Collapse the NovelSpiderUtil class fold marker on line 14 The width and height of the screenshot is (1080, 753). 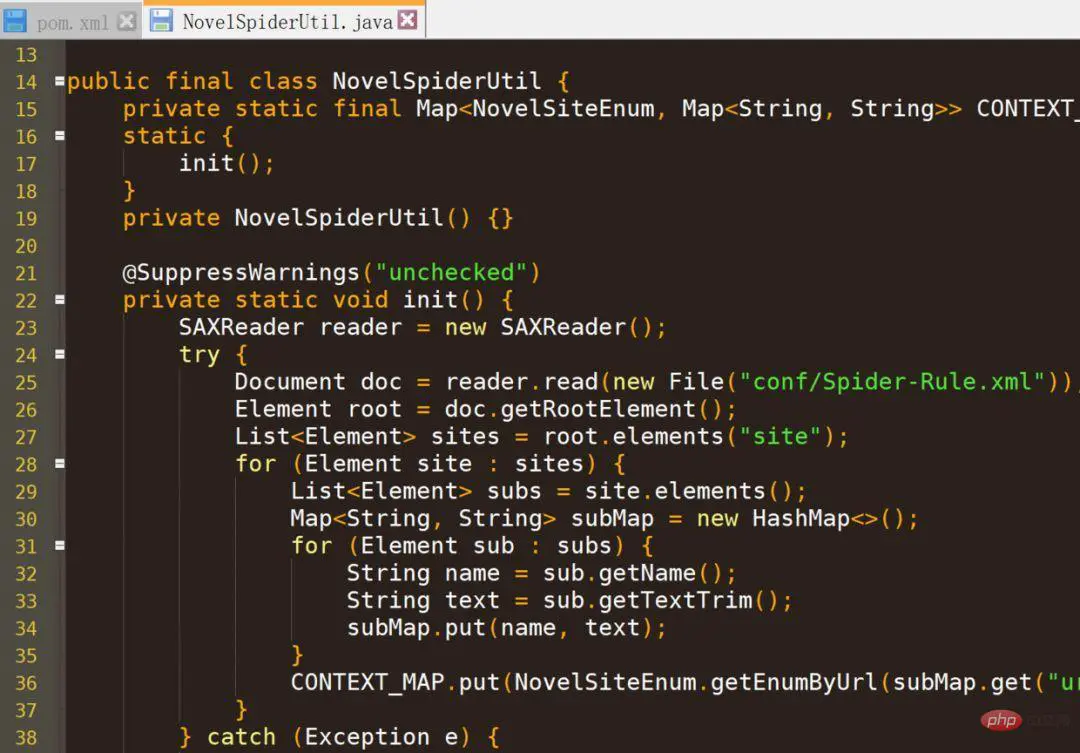point(58,82)
